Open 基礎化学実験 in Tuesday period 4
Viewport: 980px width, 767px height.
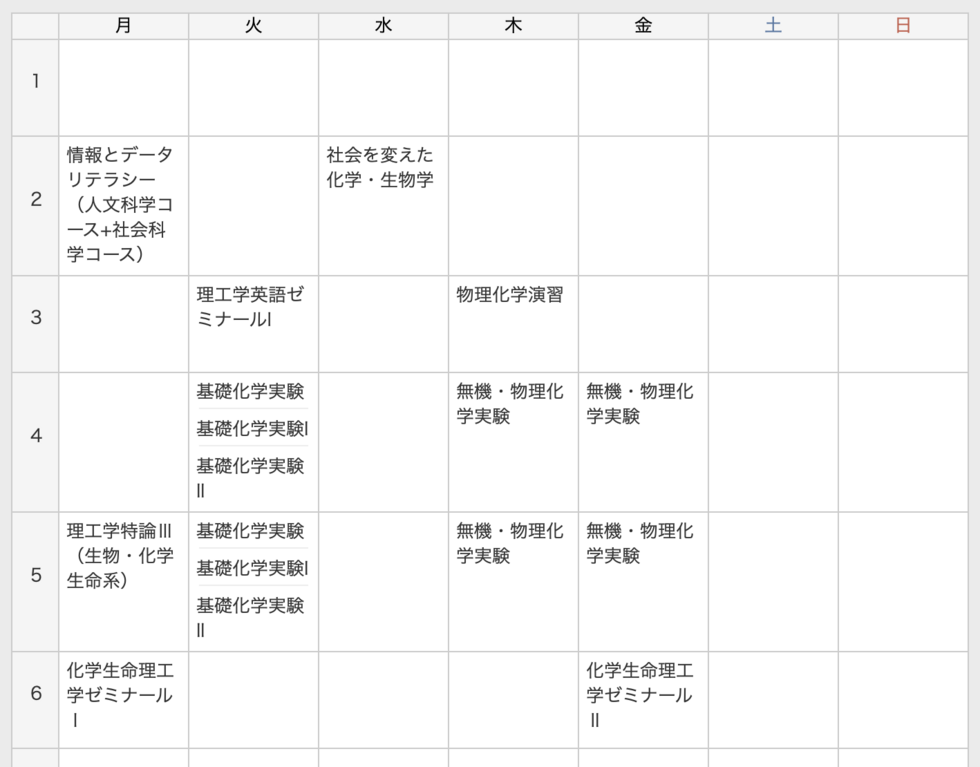(250, 392)
